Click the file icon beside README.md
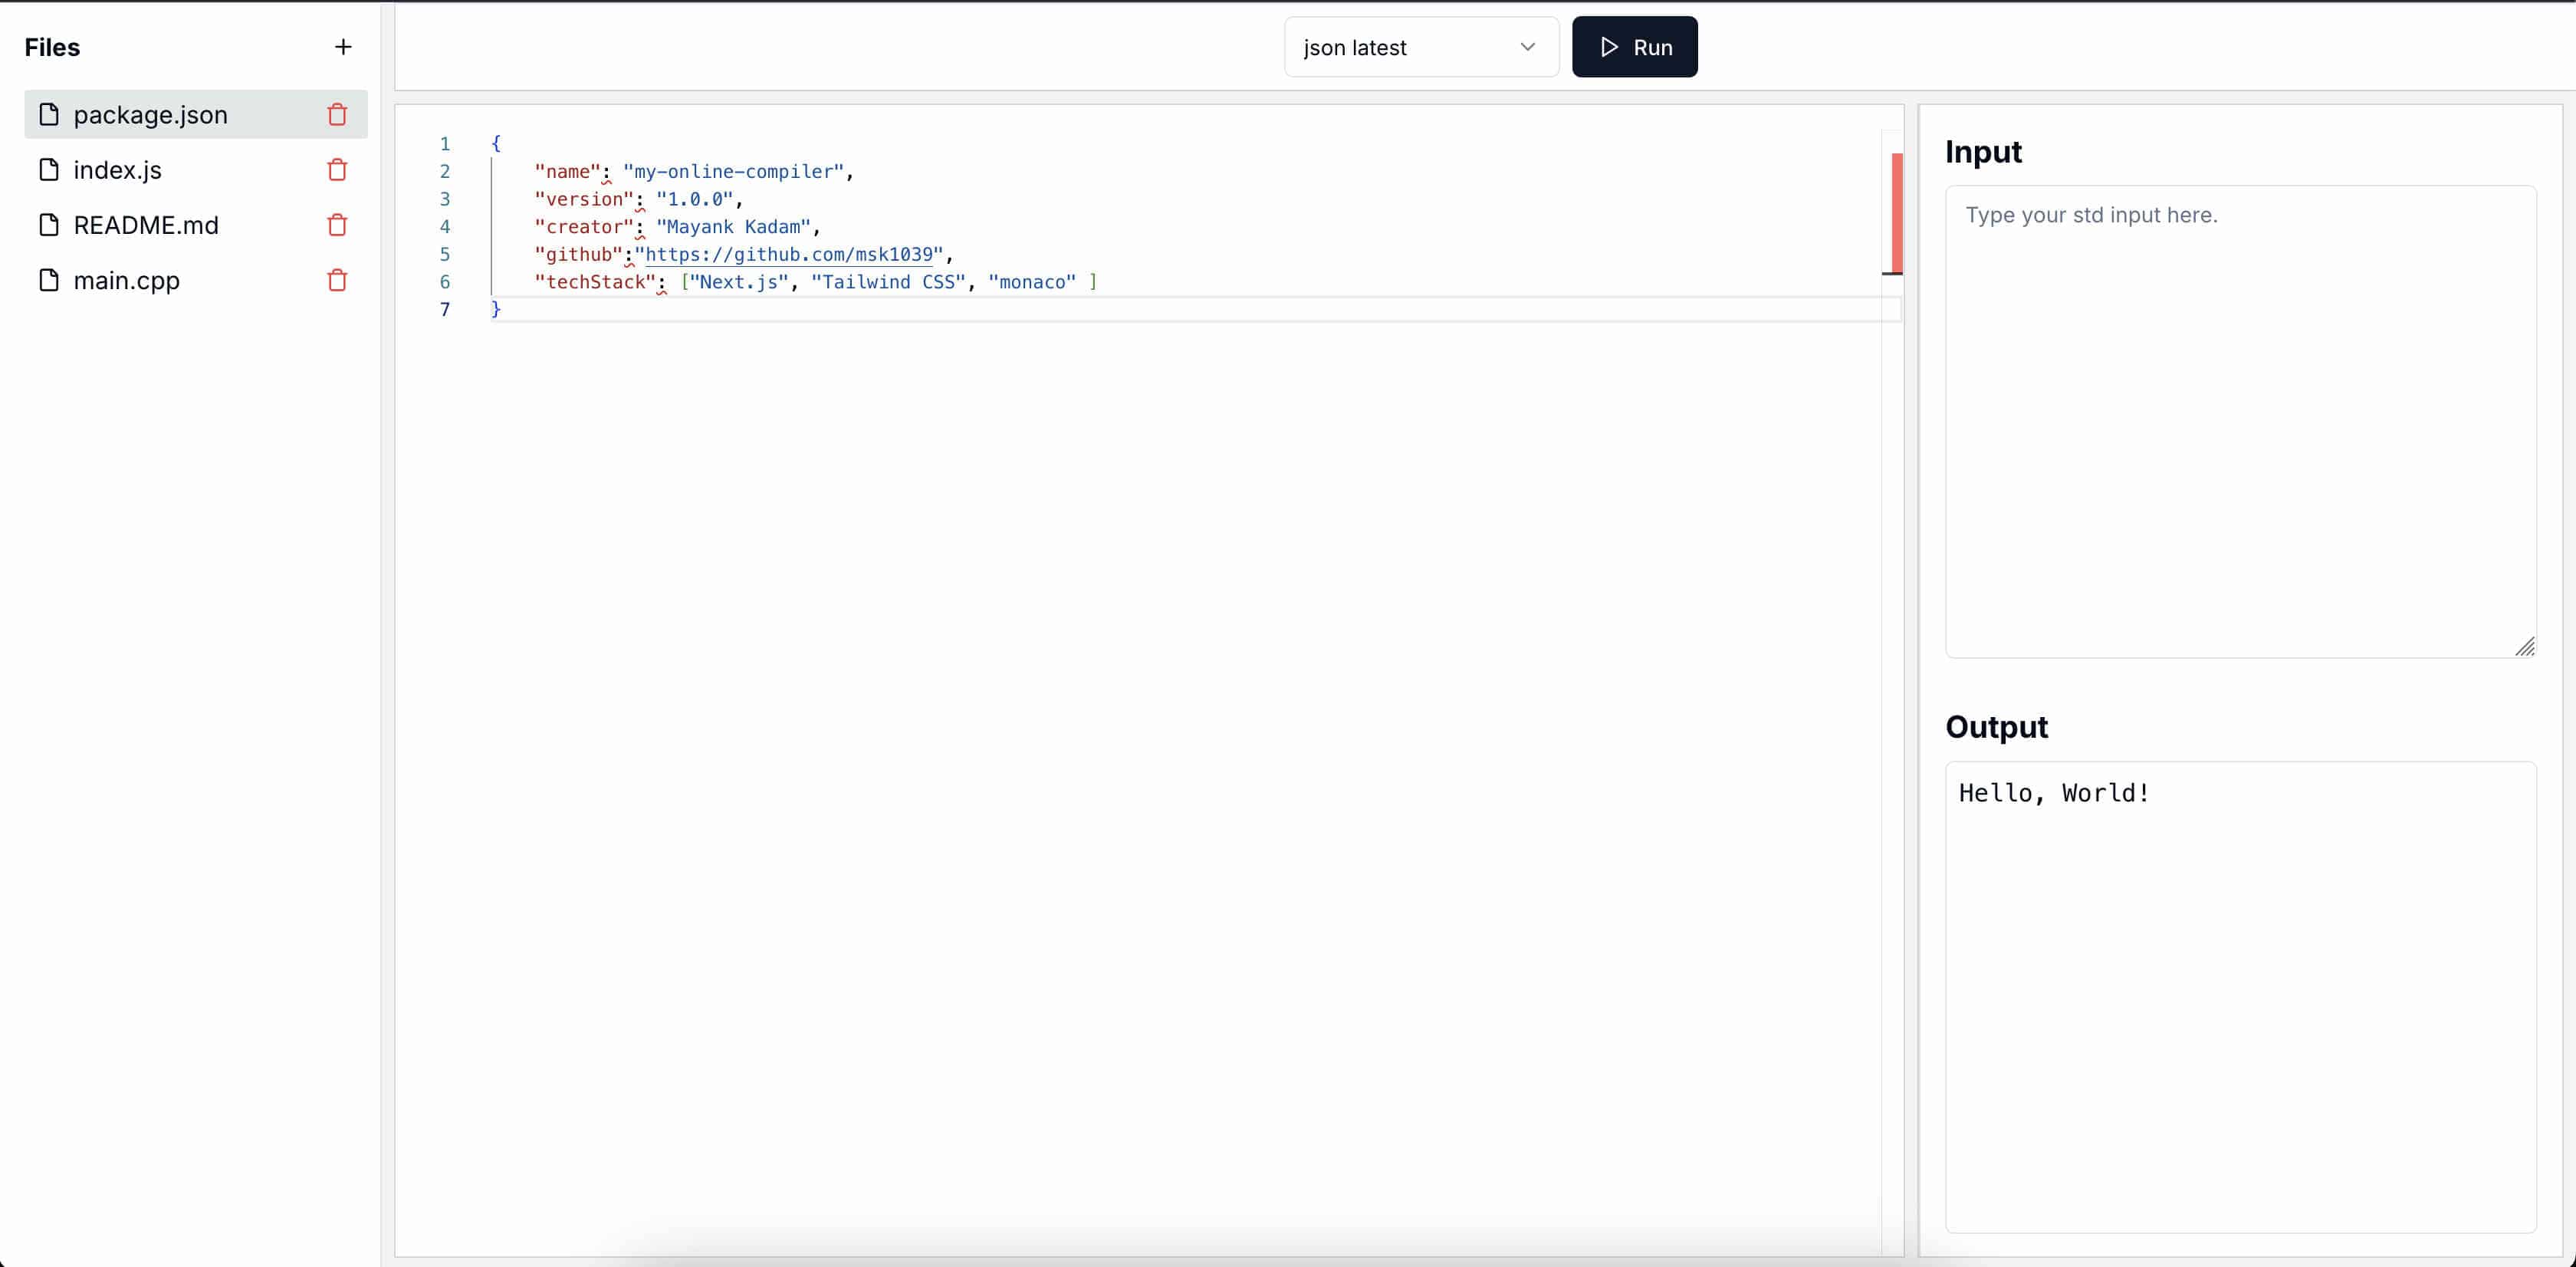Screen dimensions: 2576x1267 [49, 224]
